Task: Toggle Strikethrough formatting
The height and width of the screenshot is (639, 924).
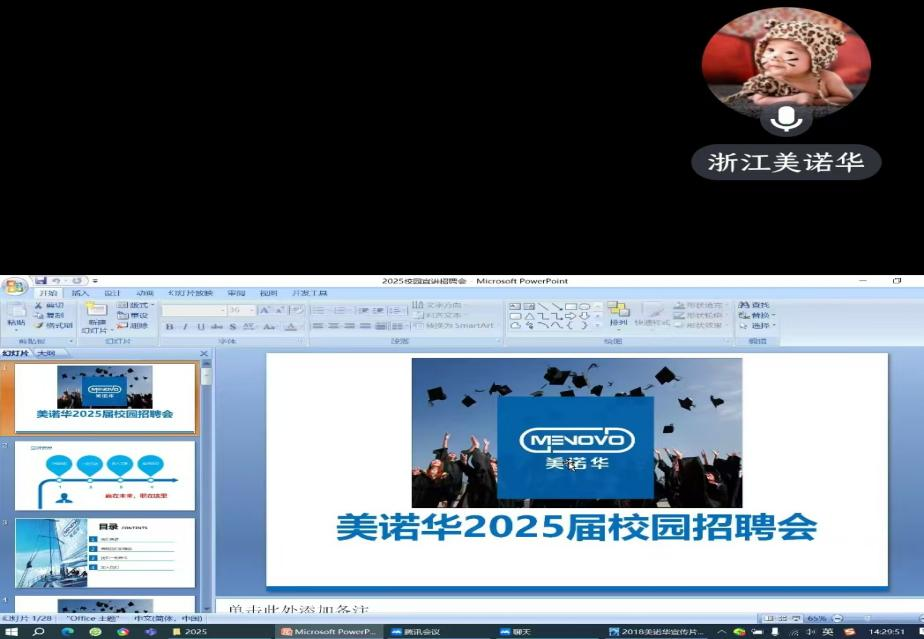Action: (217, 327)
